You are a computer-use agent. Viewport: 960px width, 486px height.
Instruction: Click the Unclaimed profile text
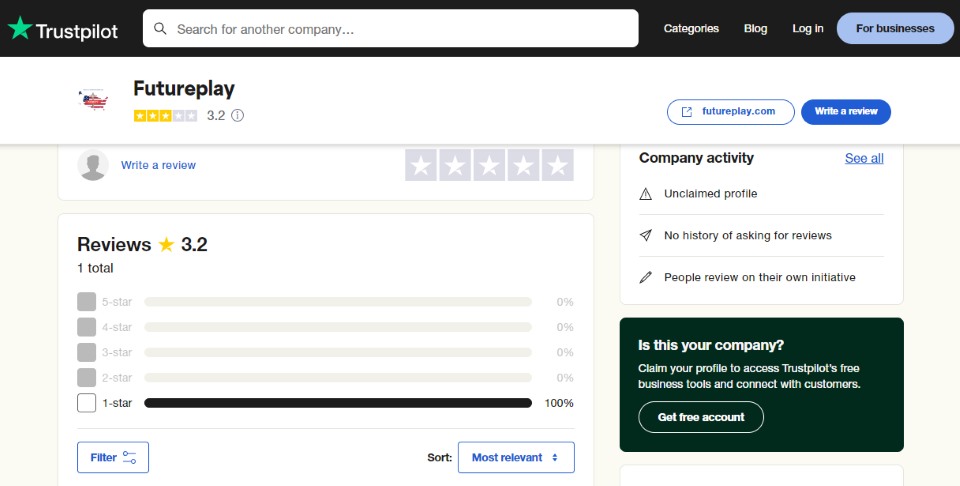pyautogui.click(x=710, y=194)
